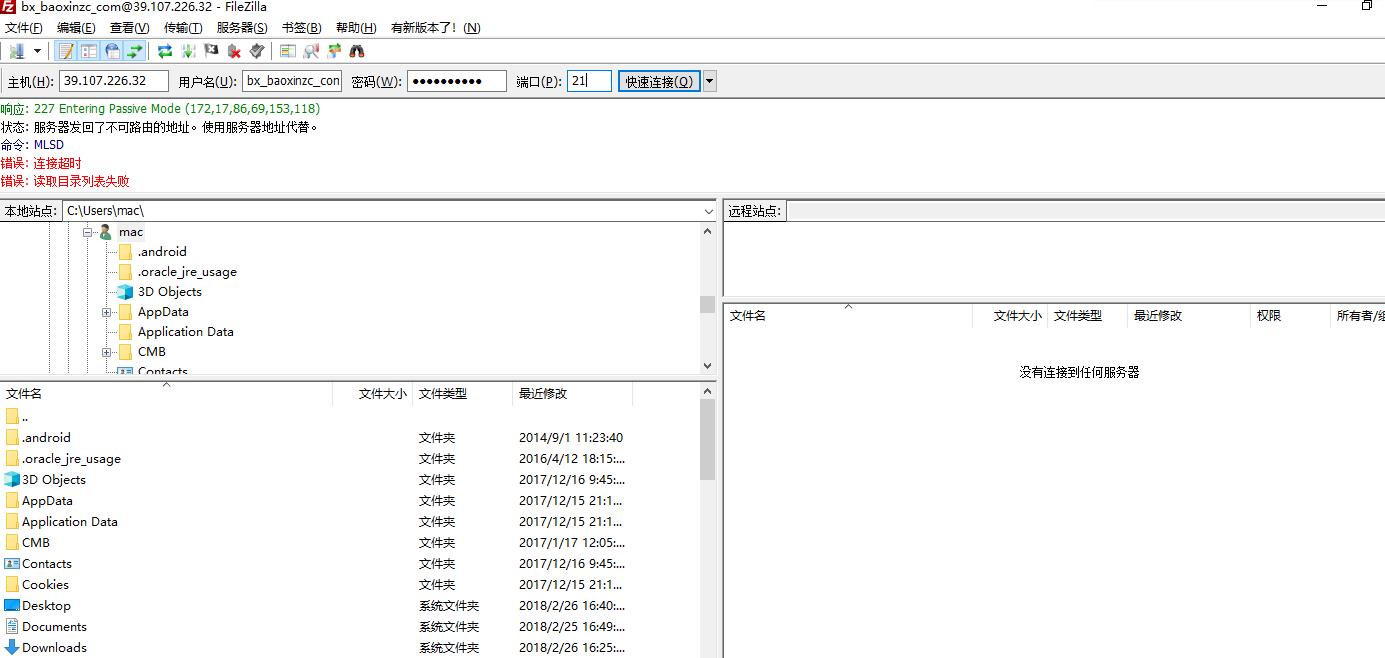The image size is (1385, 658).
Task: Toggle the remote directory tree icon
Action: pyautogui.click(x=112, y=51)
